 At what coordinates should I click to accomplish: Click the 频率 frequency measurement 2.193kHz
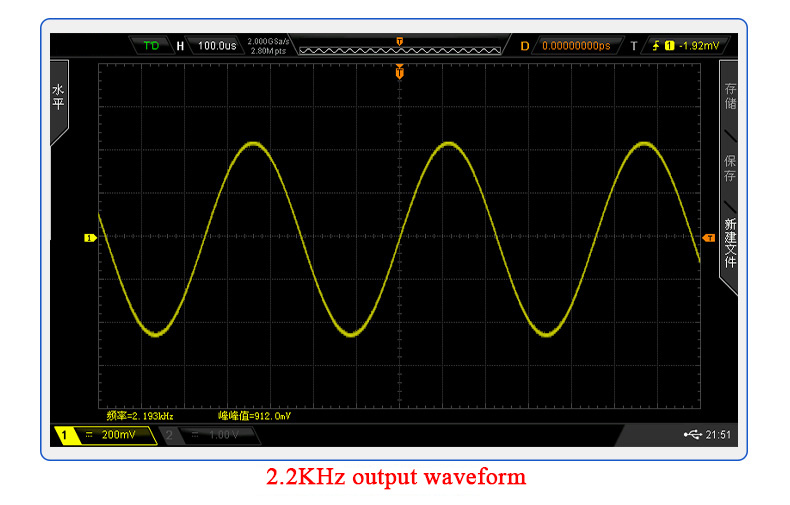[141, 415]
